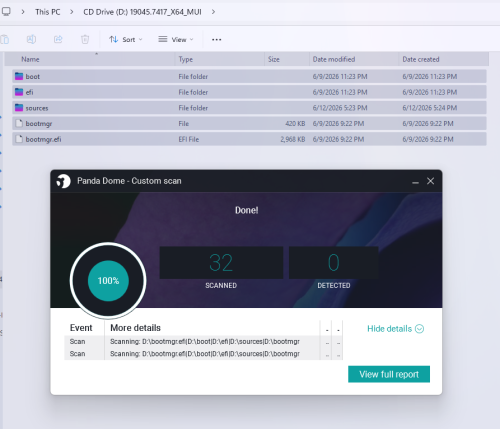Click sources modified date 6/12/2026 5:23 PM
Screen dimensions: 500x429
point(340,108)
